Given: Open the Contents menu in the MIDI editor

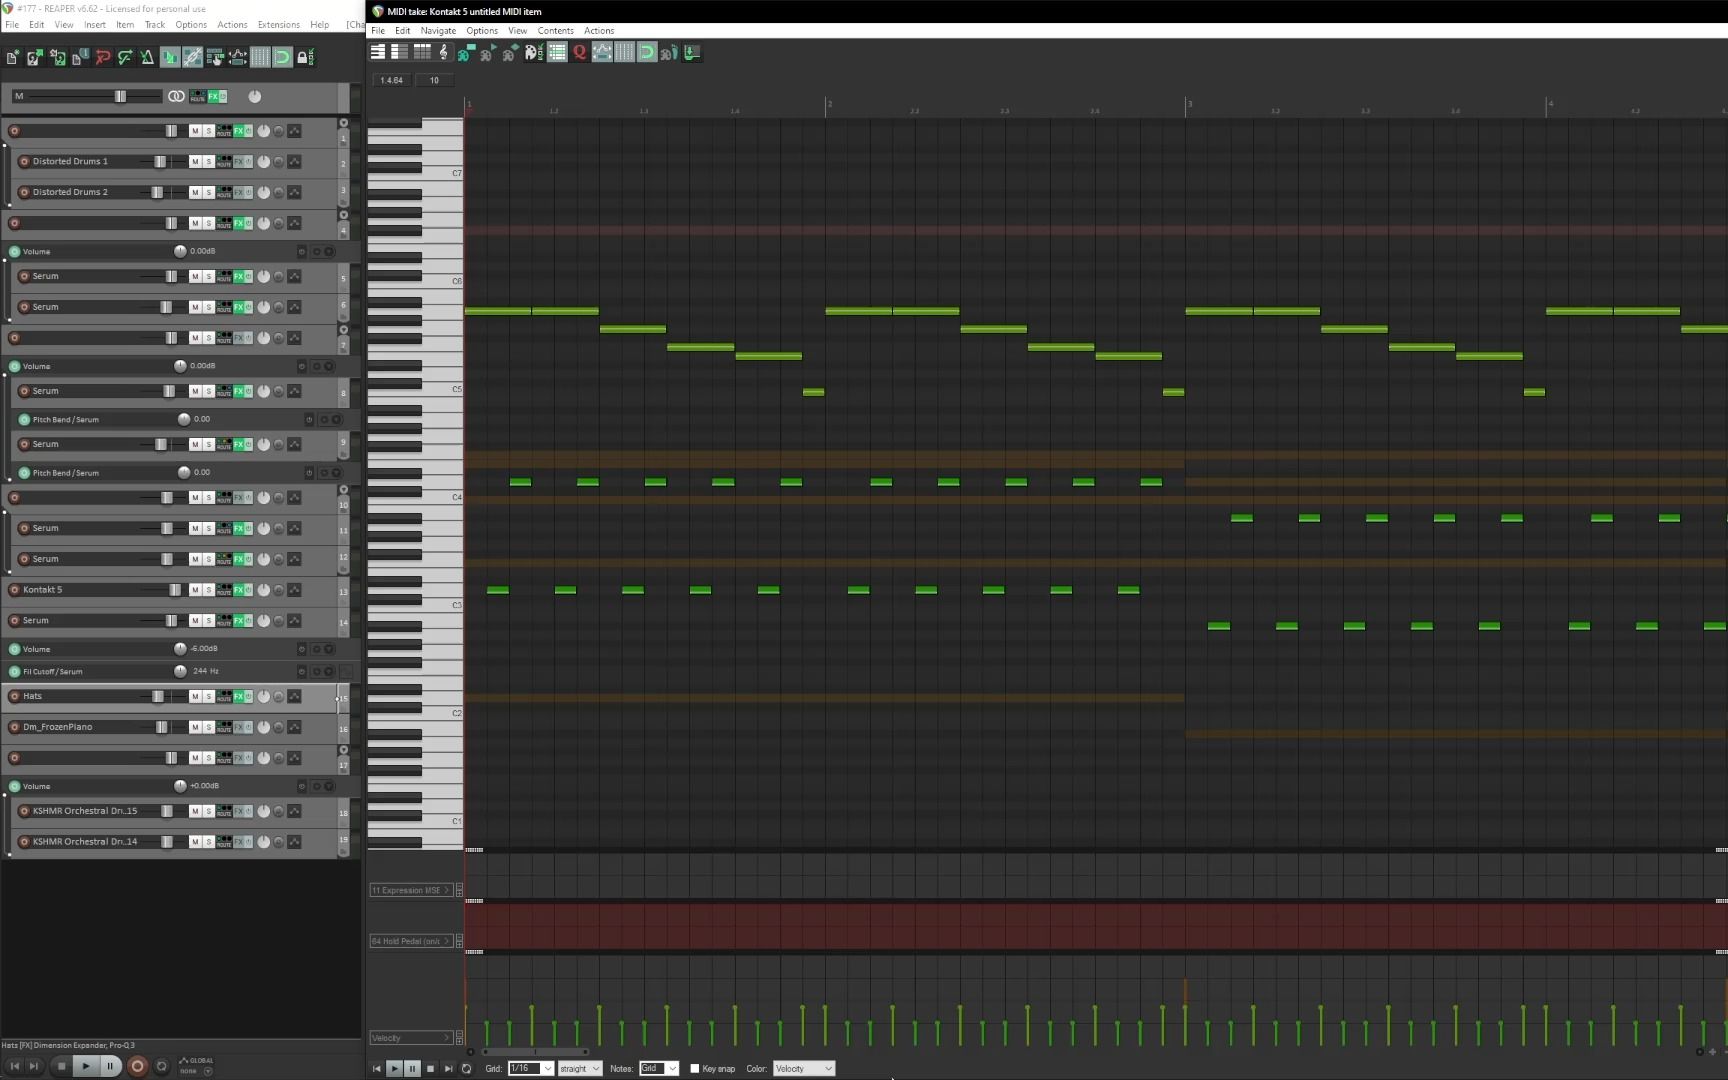Looking at the screenshot, I should [555, 31].
